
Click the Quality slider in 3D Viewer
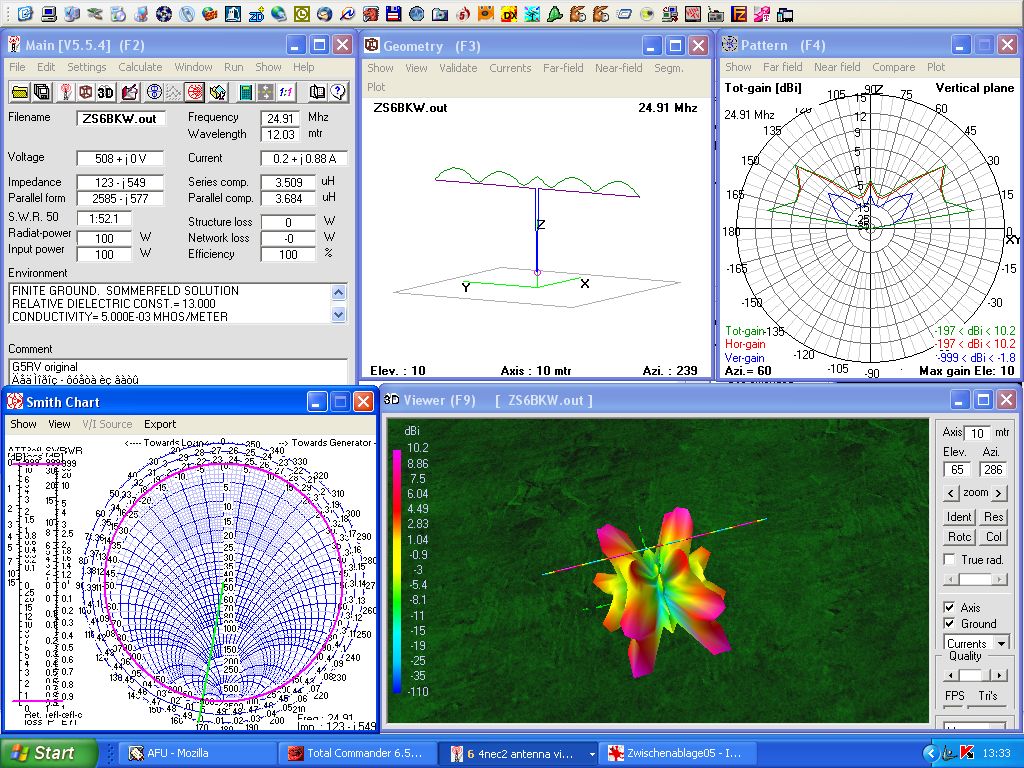click(x=976, y=676)
